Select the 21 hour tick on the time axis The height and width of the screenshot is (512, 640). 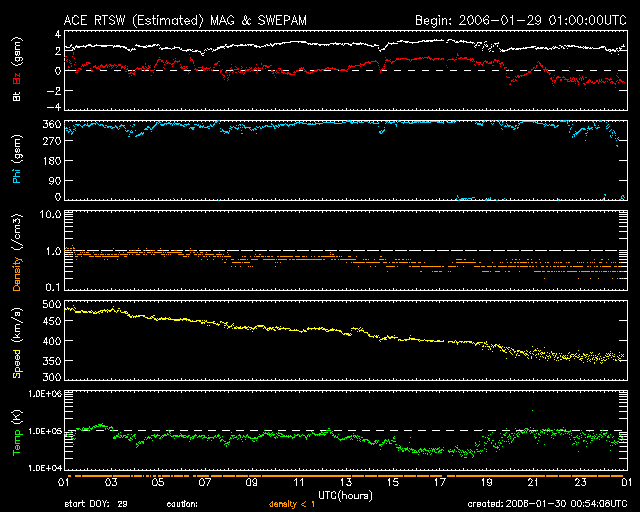click(531, 482)
